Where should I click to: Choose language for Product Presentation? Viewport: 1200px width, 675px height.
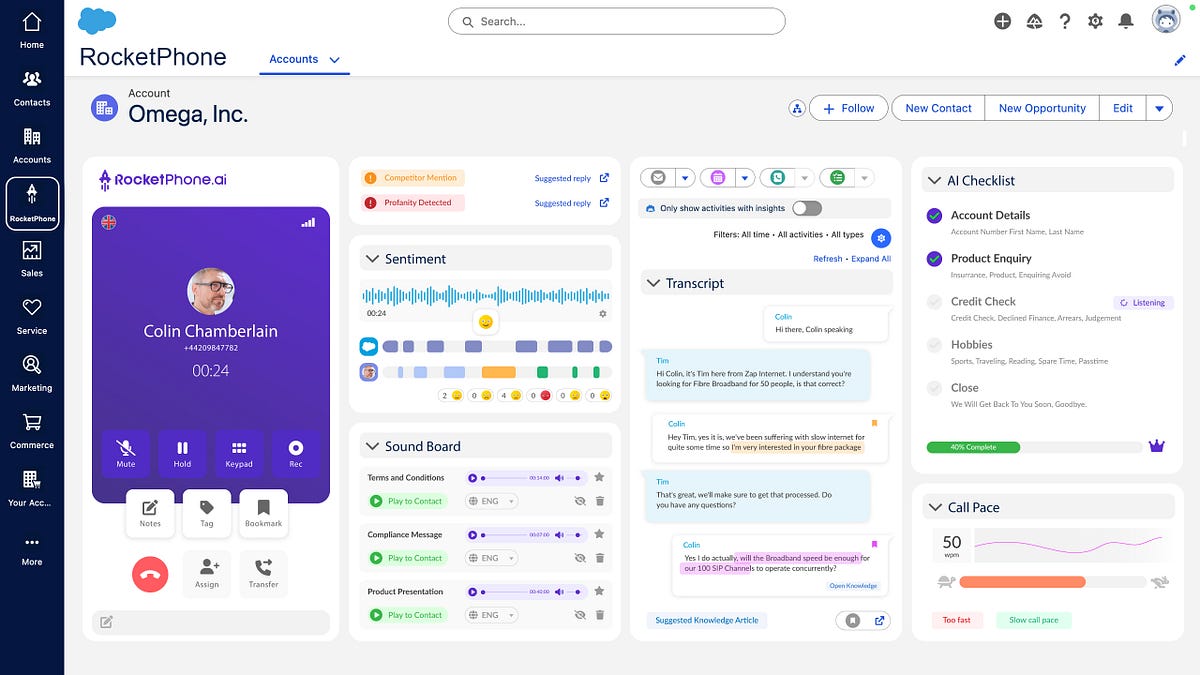491,615
